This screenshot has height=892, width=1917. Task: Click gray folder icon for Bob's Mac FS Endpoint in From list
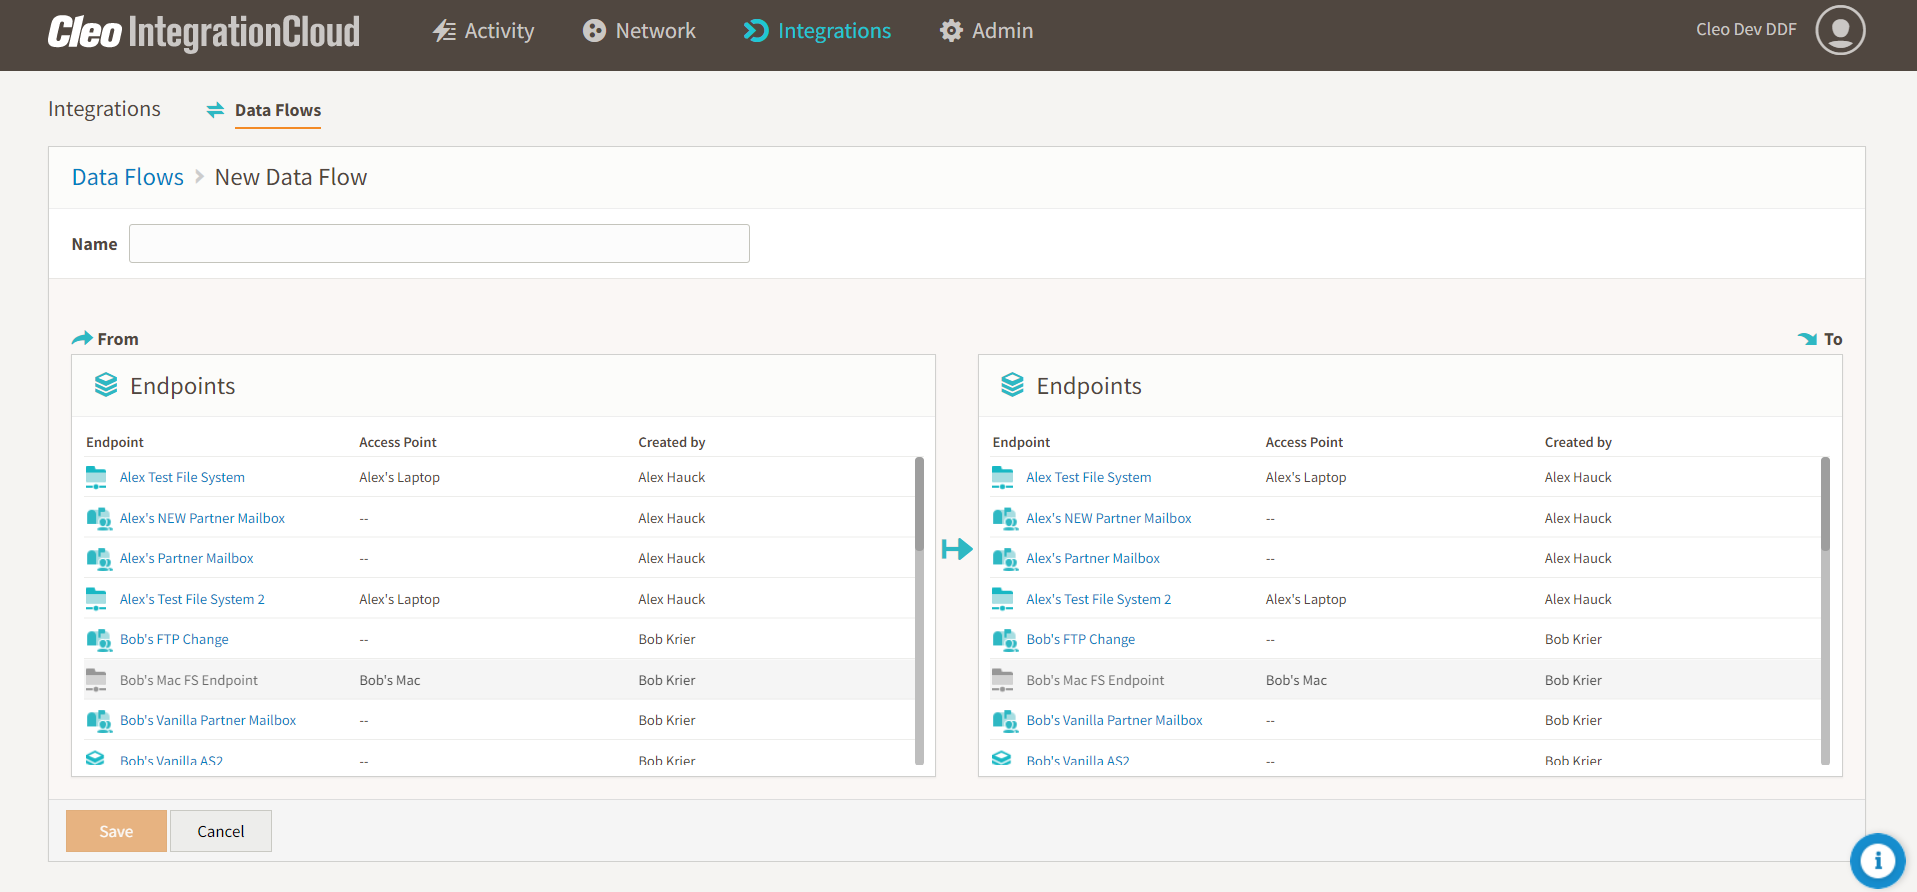click(96, 680)
